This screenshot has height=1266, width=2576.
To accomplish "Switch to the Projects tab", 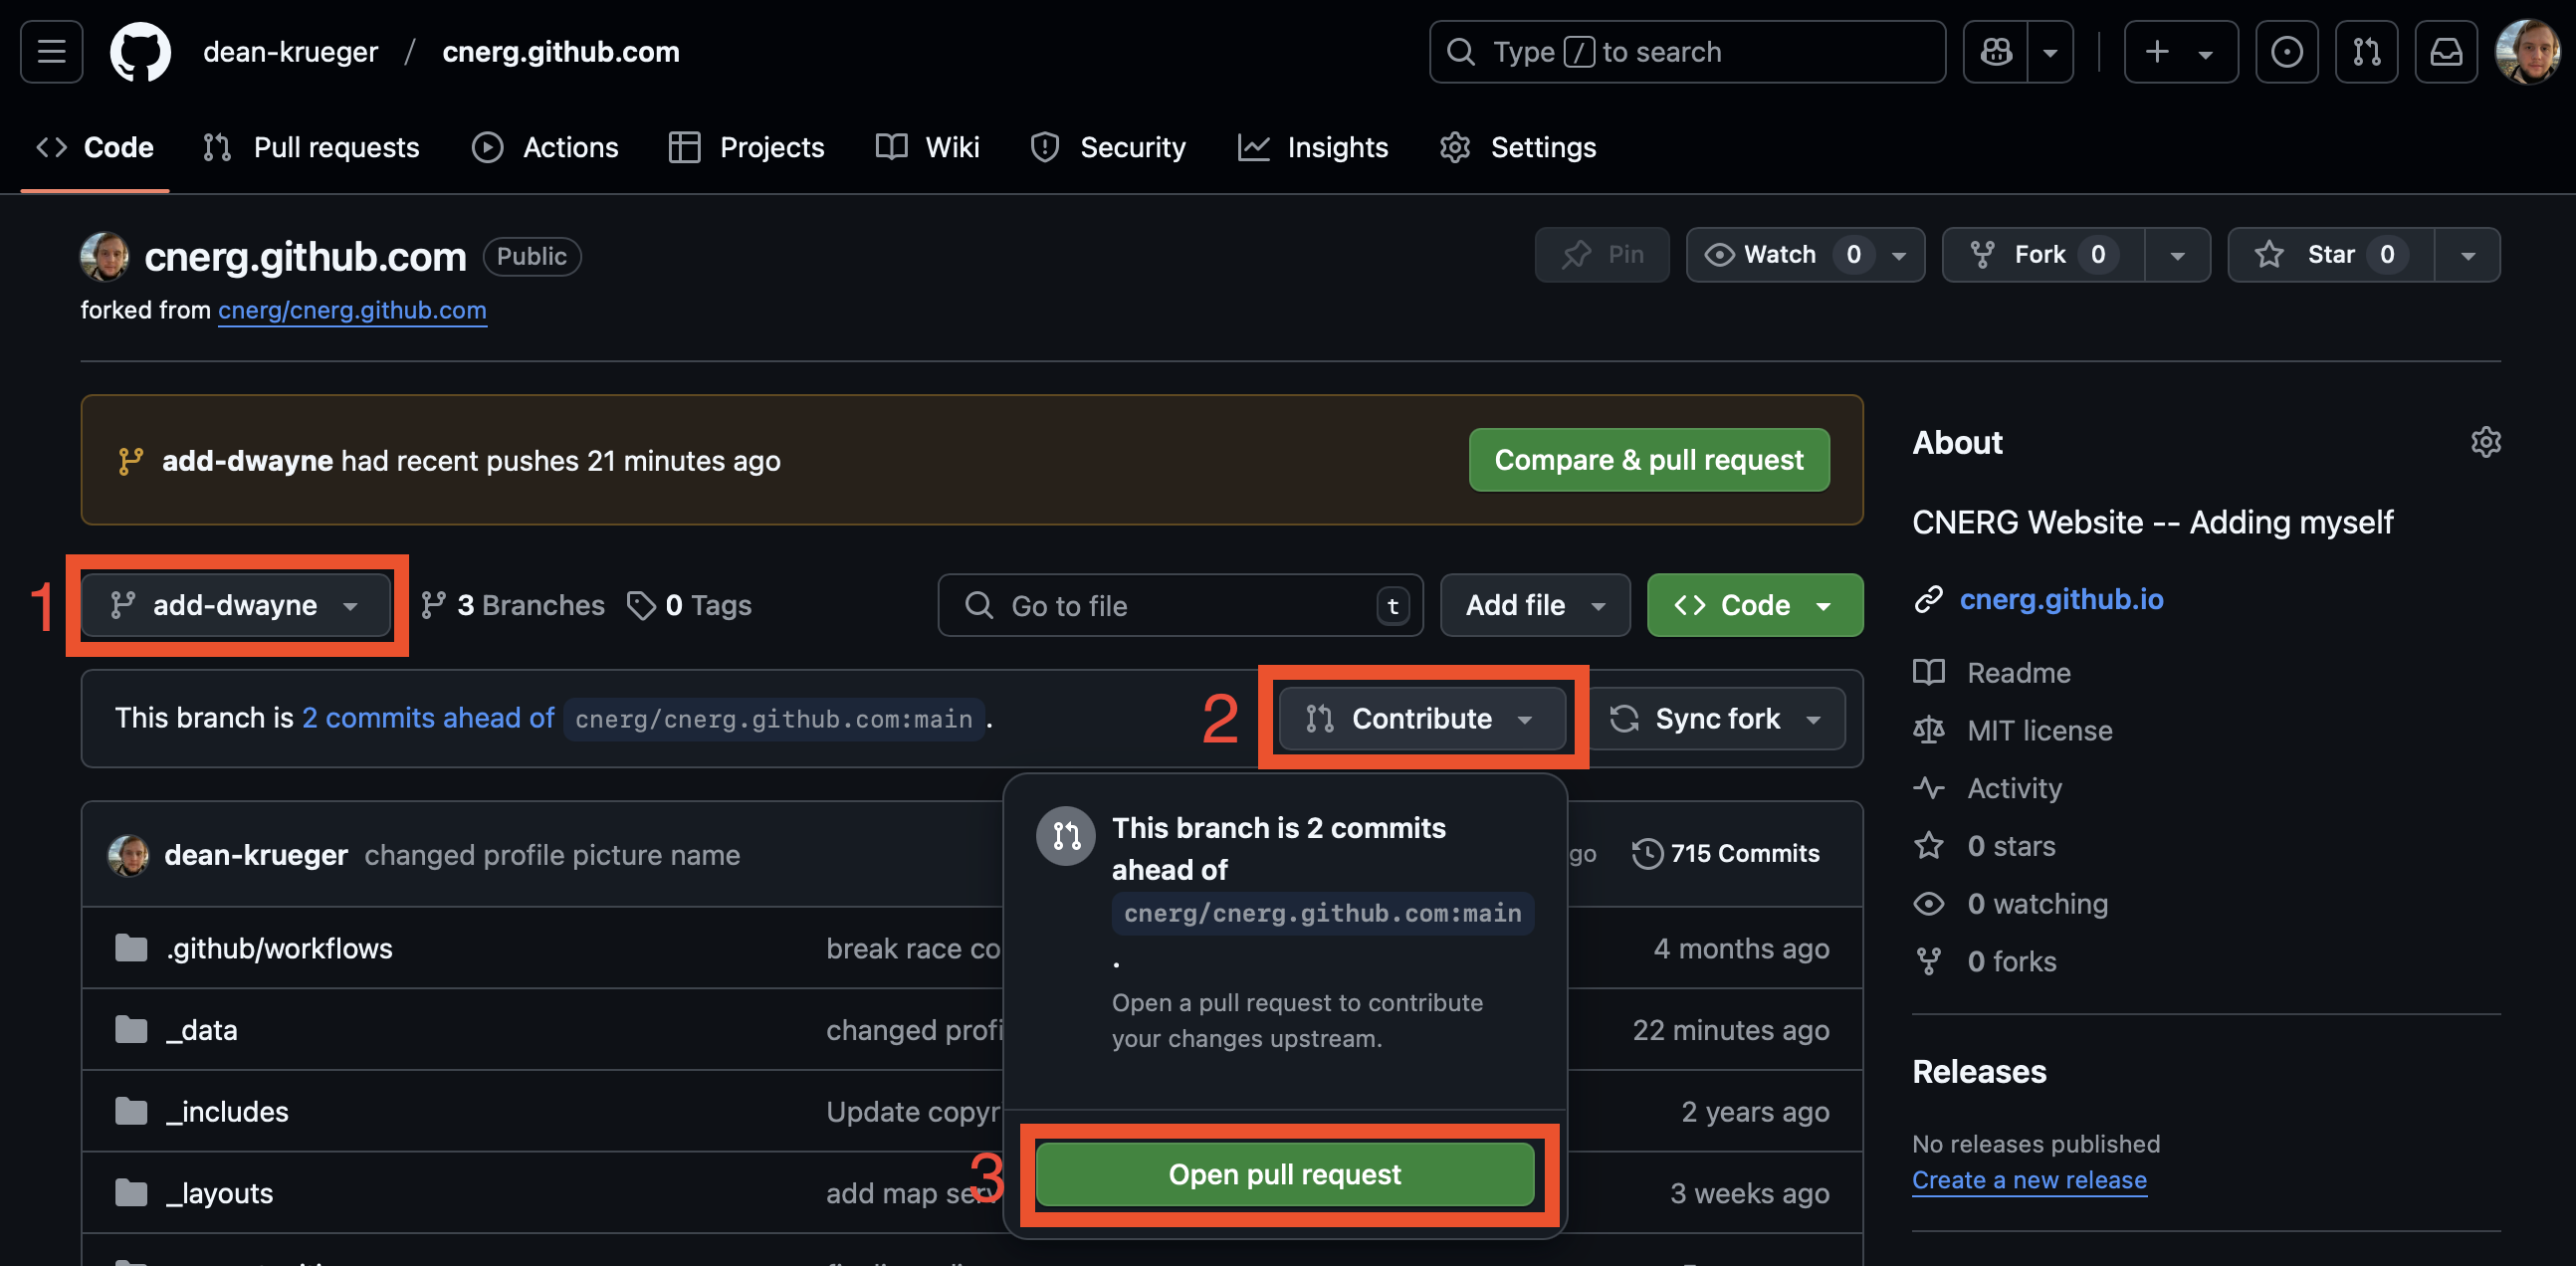I will [x=746, y=147].
